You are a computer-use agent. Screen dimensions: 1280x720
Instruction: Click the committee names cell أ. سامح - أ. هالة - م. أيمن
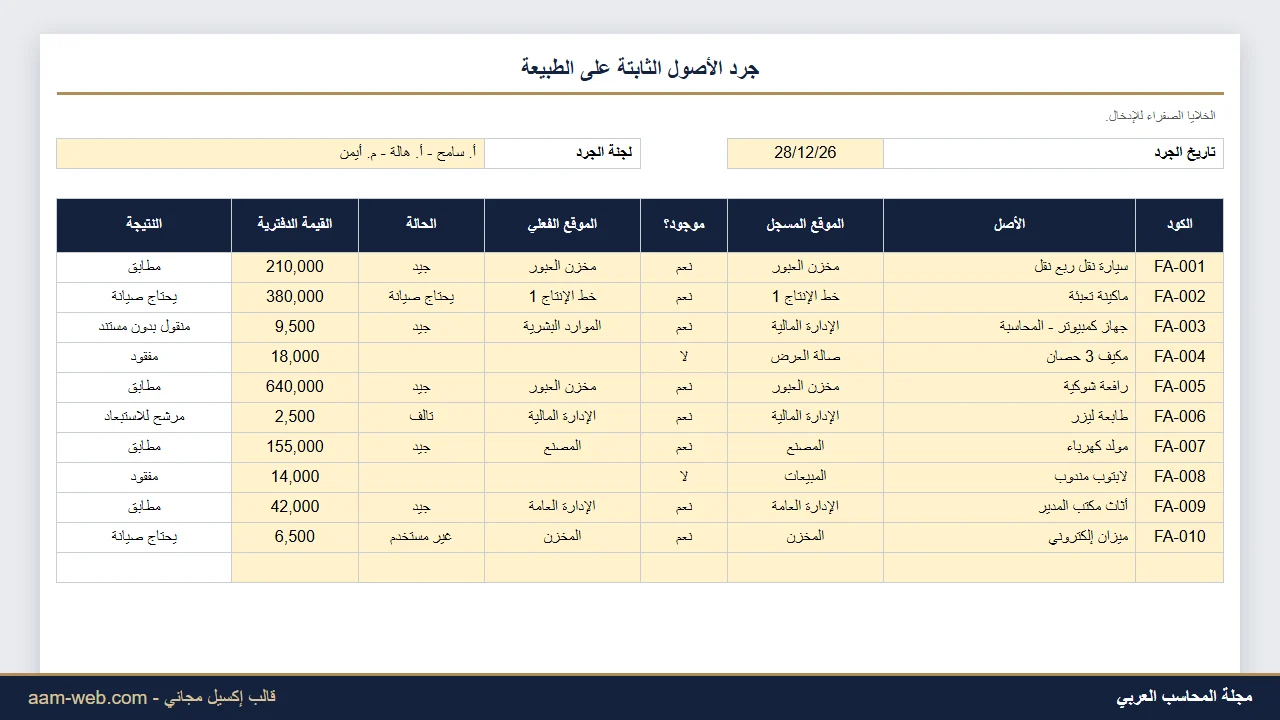coord(271,153)
